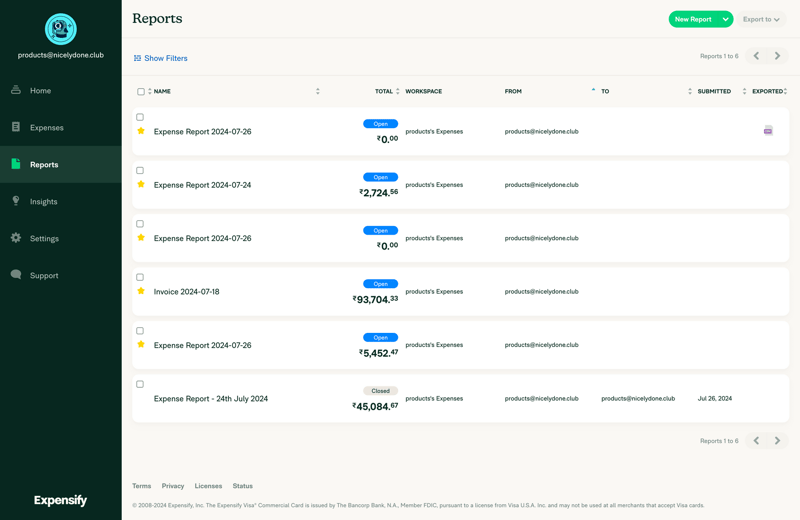Click the exported CSV file icon in first row
The image size is (800, 520).
pos(768,131)
